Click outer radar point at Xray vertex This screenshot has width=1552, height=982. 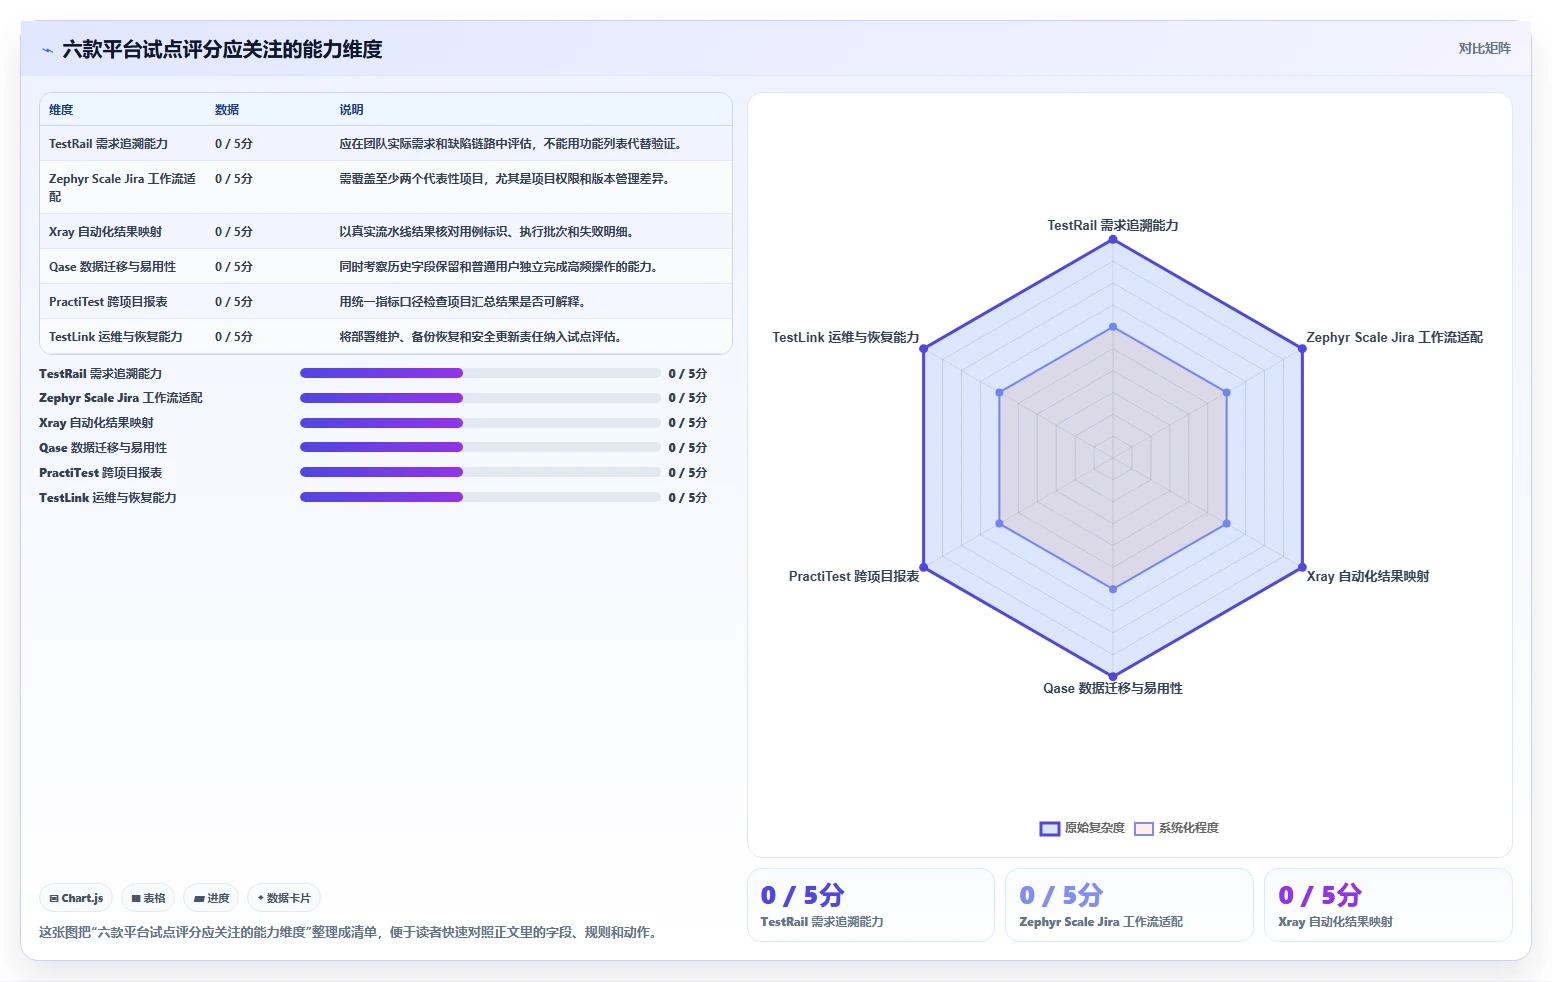pyautogui.click(x=1302, y=568)
